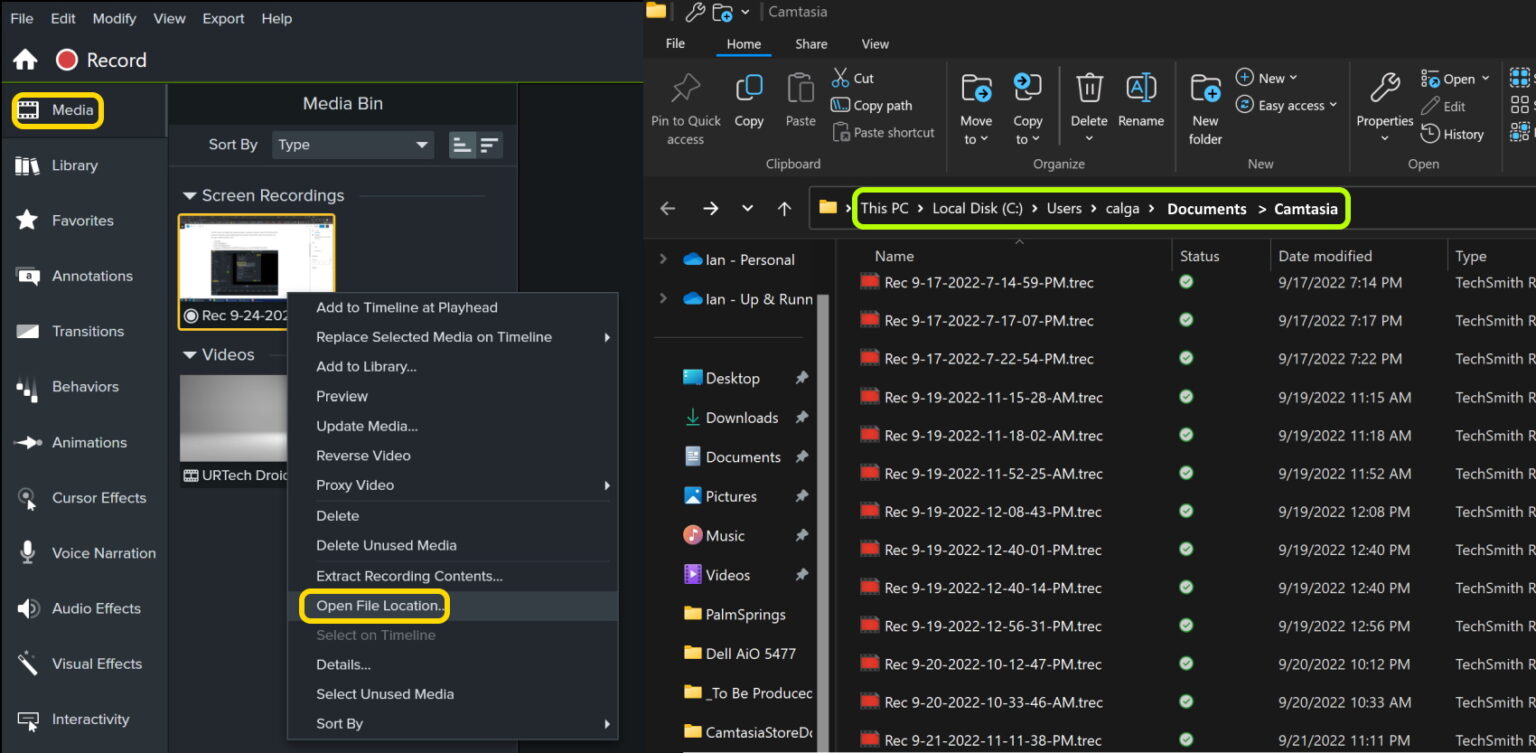Open folder Properties from the Explorer ribbon
Image resolution: width=1536 pixels, height=753 pixels.
point(1384,100)
